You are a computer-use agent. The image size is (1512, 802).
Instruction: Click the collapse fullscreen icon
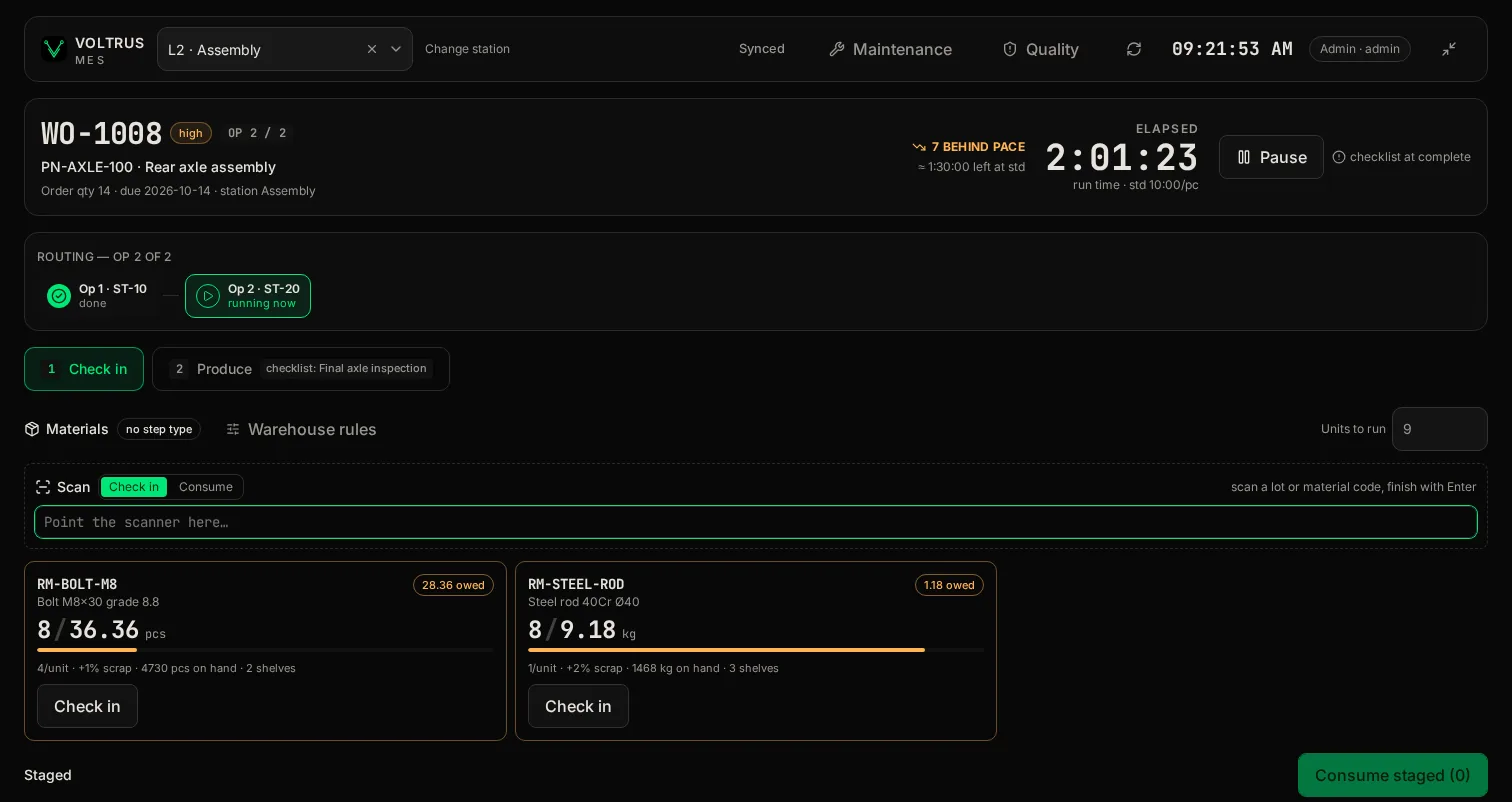(1449, 49)
